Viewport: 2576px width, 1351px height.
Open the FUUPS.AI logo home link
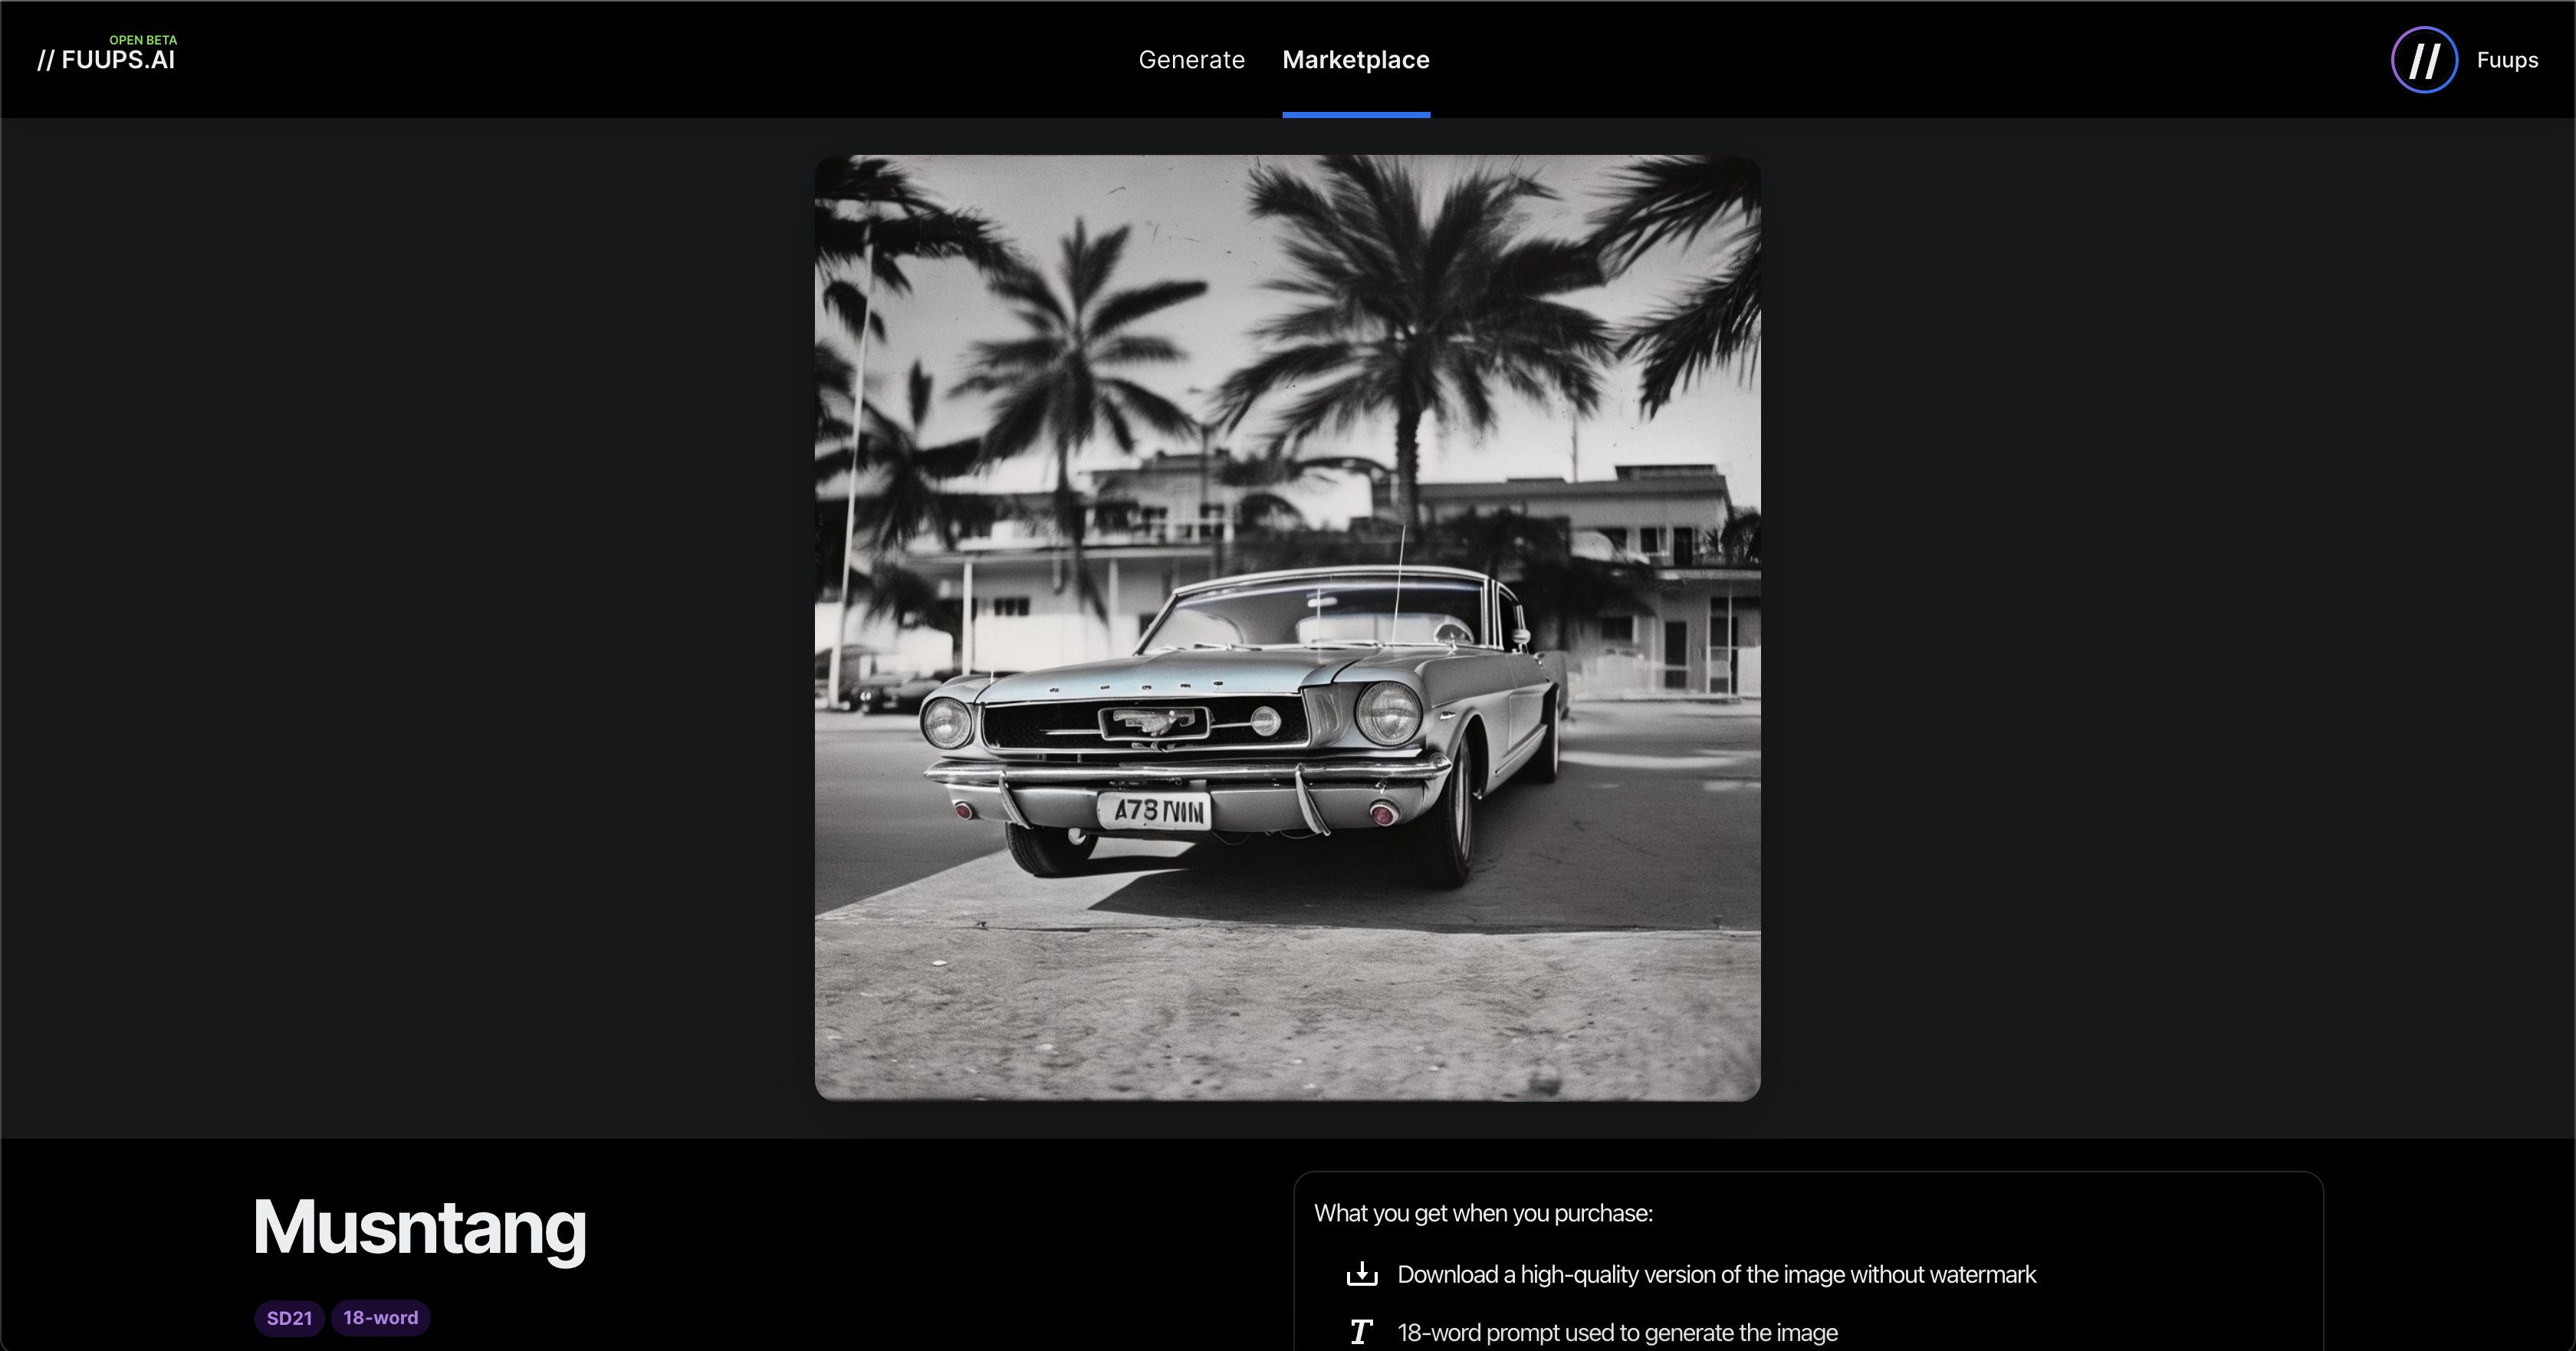[106, 60]
